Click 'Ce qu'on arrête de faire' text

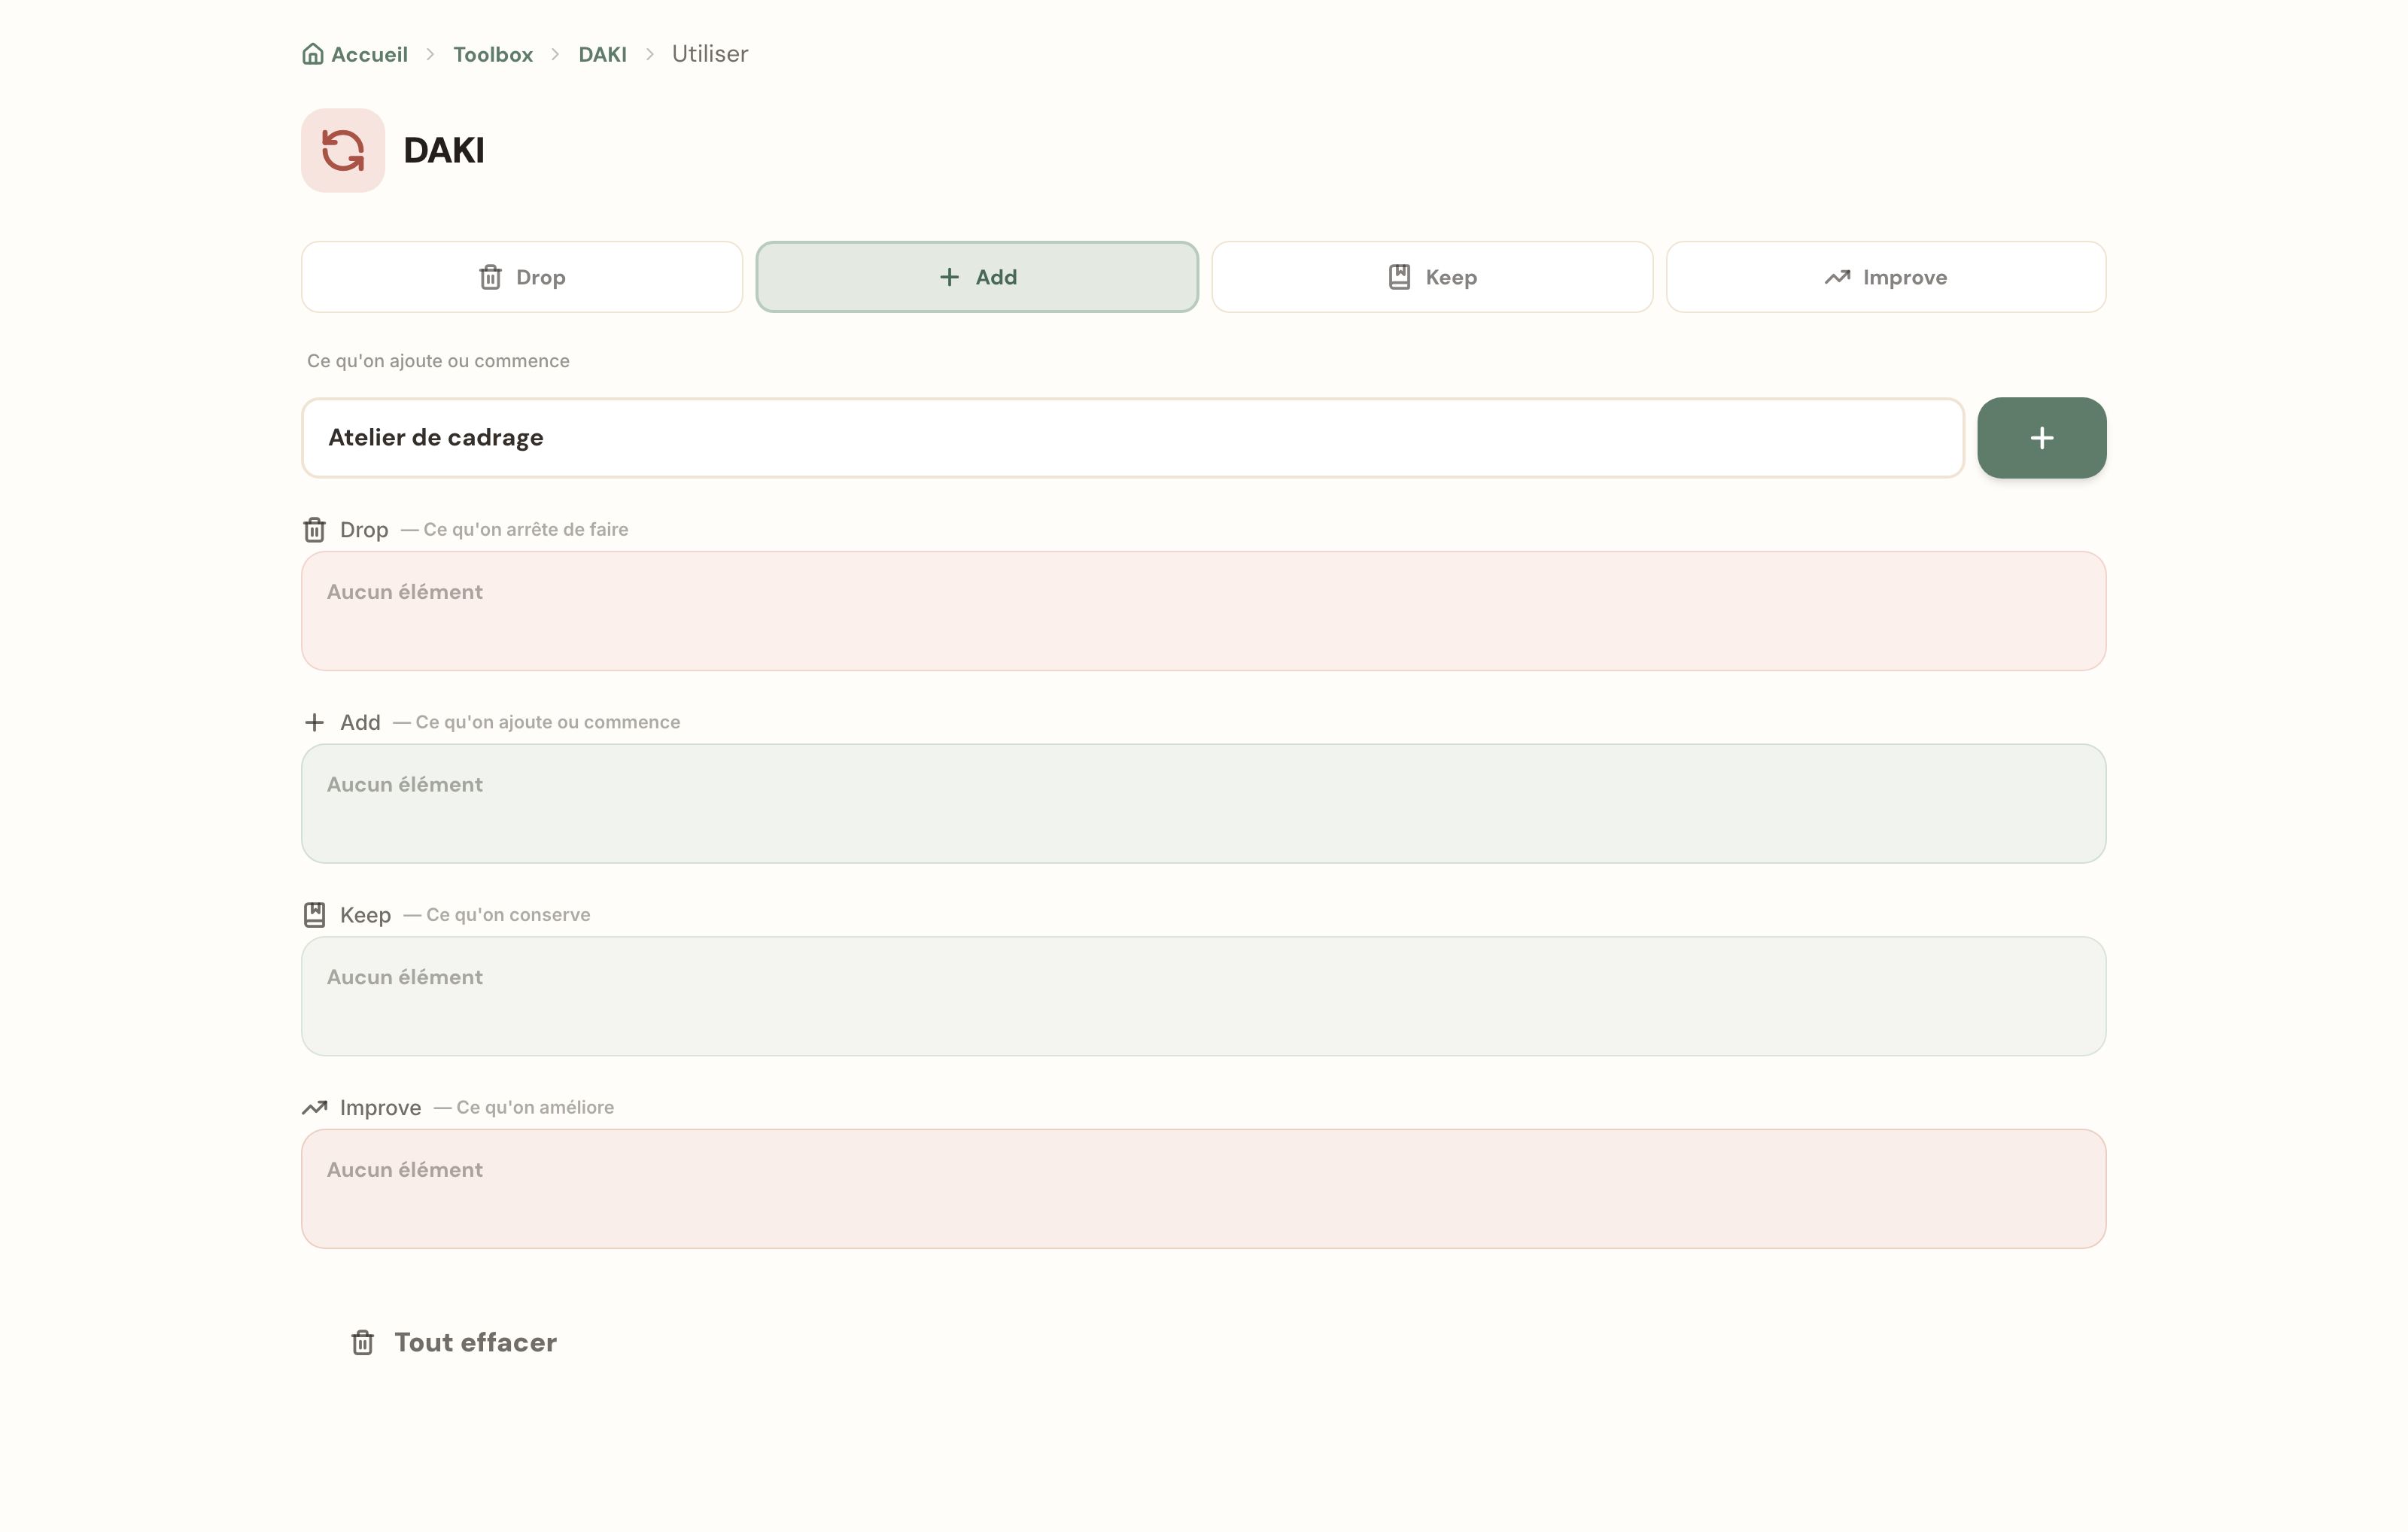point(526,530)
